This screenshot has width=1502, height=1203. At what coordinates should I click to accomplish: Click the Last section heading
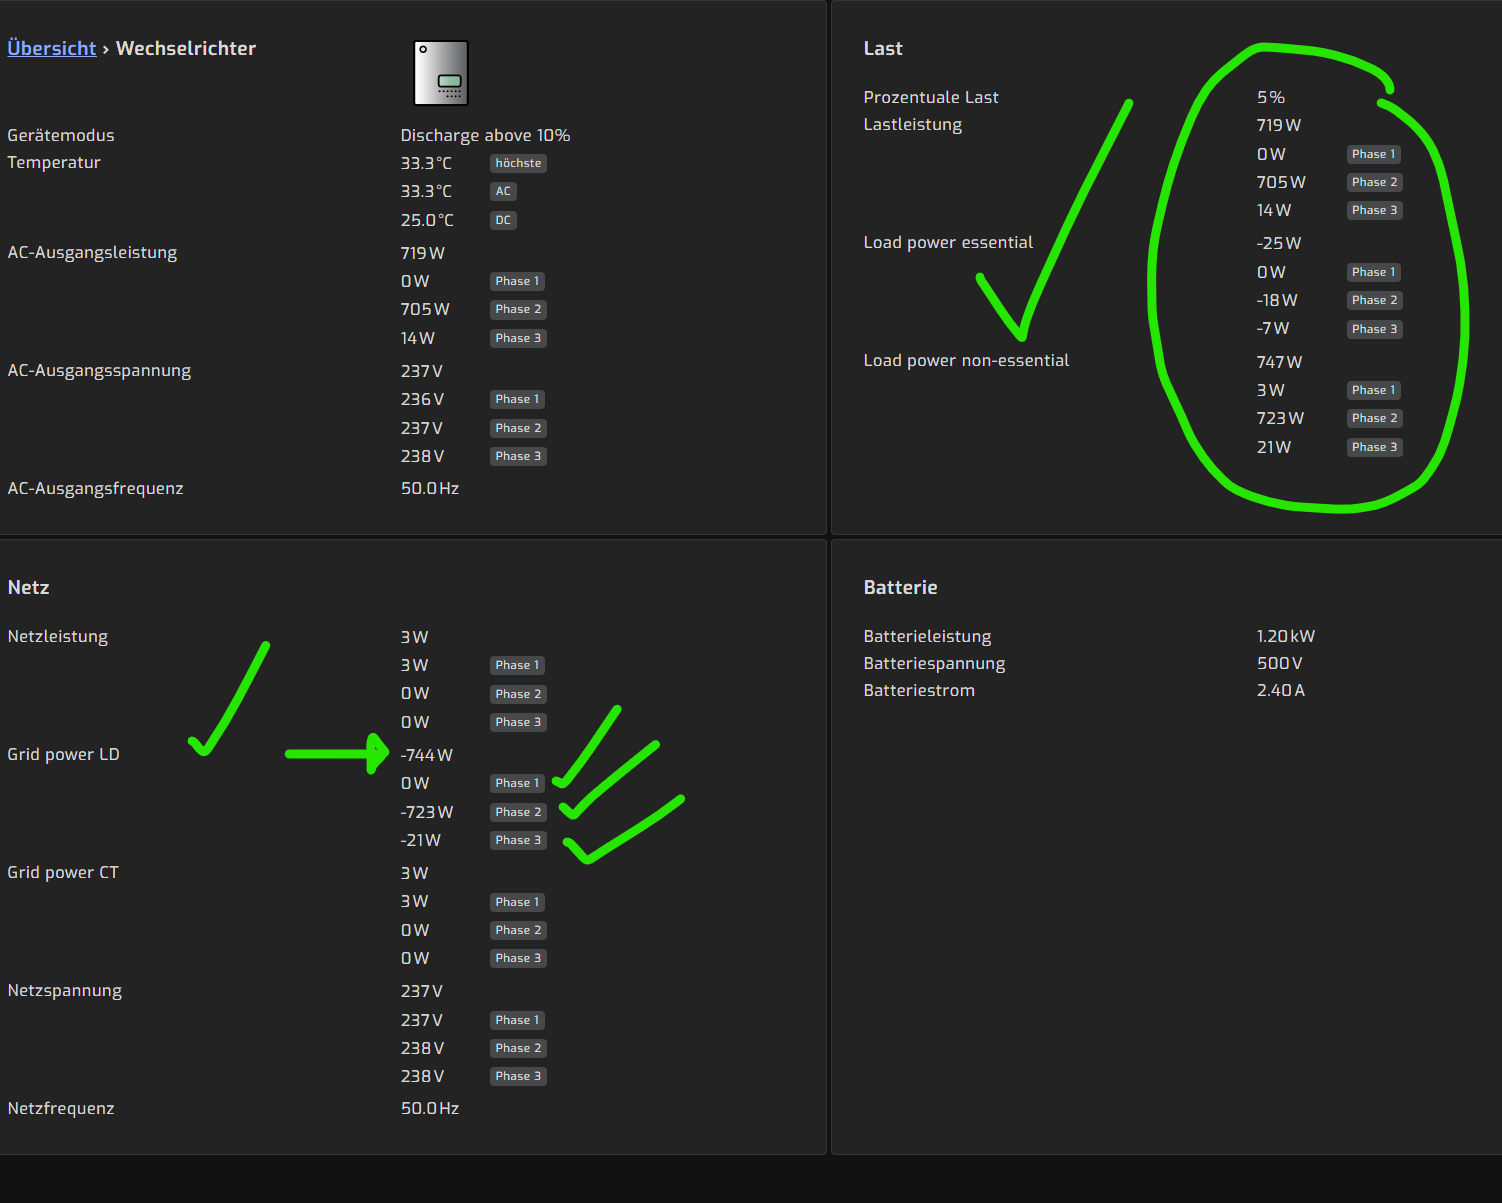click(882, 48)
